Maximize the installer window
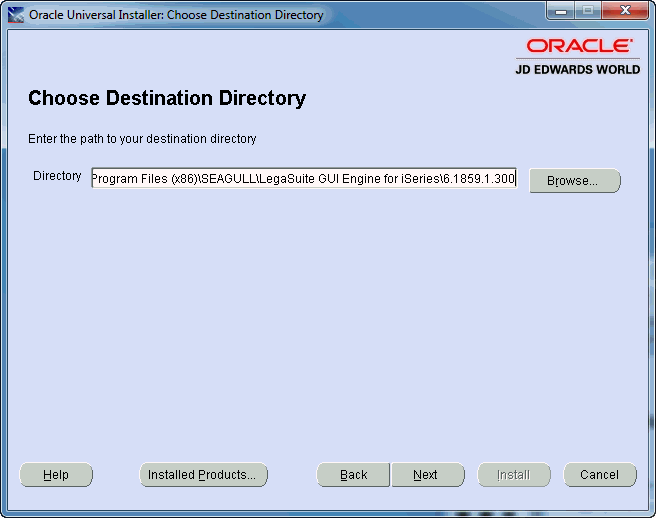656x518 pixels. coord(588,10)
